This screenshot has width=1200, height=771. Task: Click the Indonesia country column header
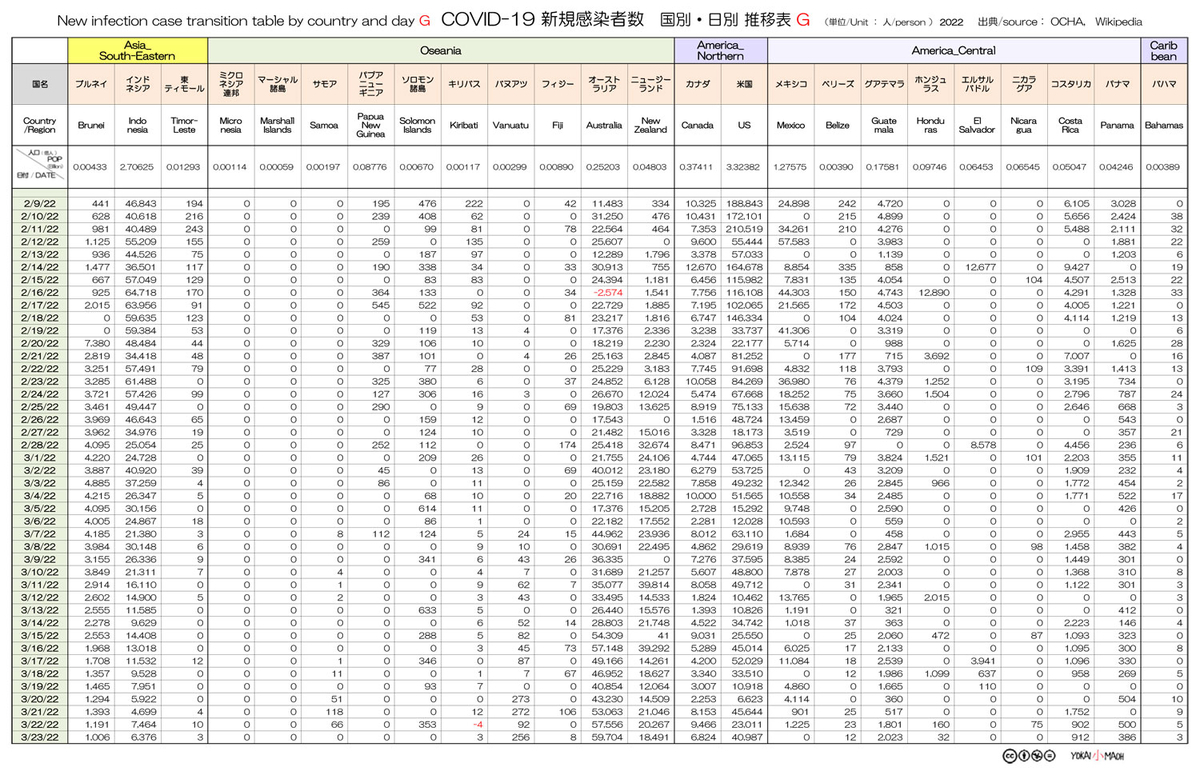coord(138,125)
